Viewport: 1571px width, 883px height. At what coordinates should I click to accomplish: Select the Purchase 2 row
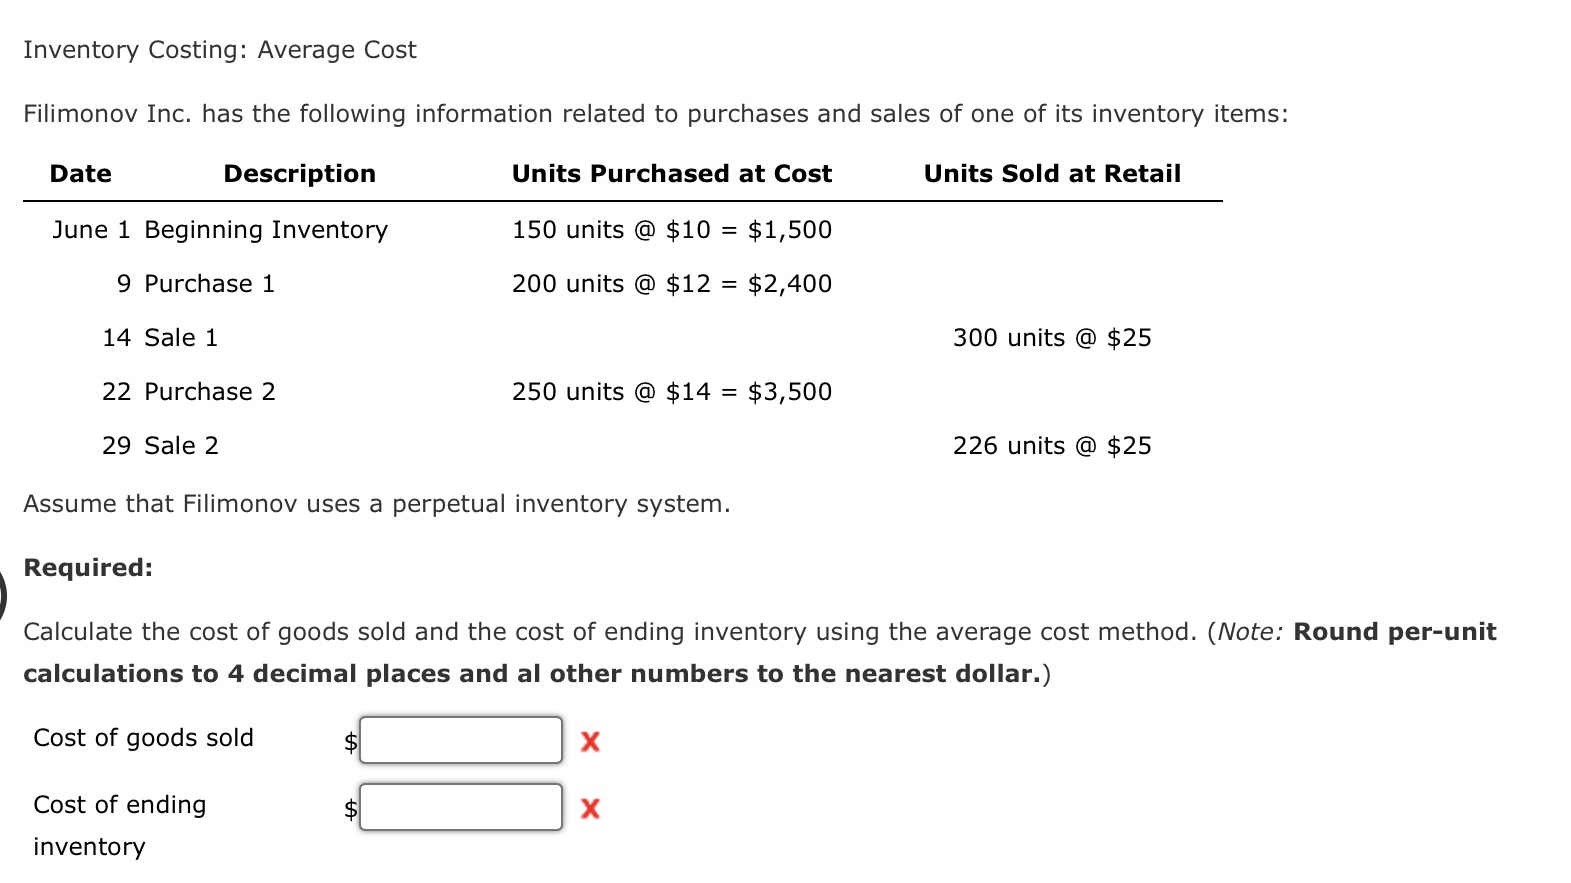(211, 391)
